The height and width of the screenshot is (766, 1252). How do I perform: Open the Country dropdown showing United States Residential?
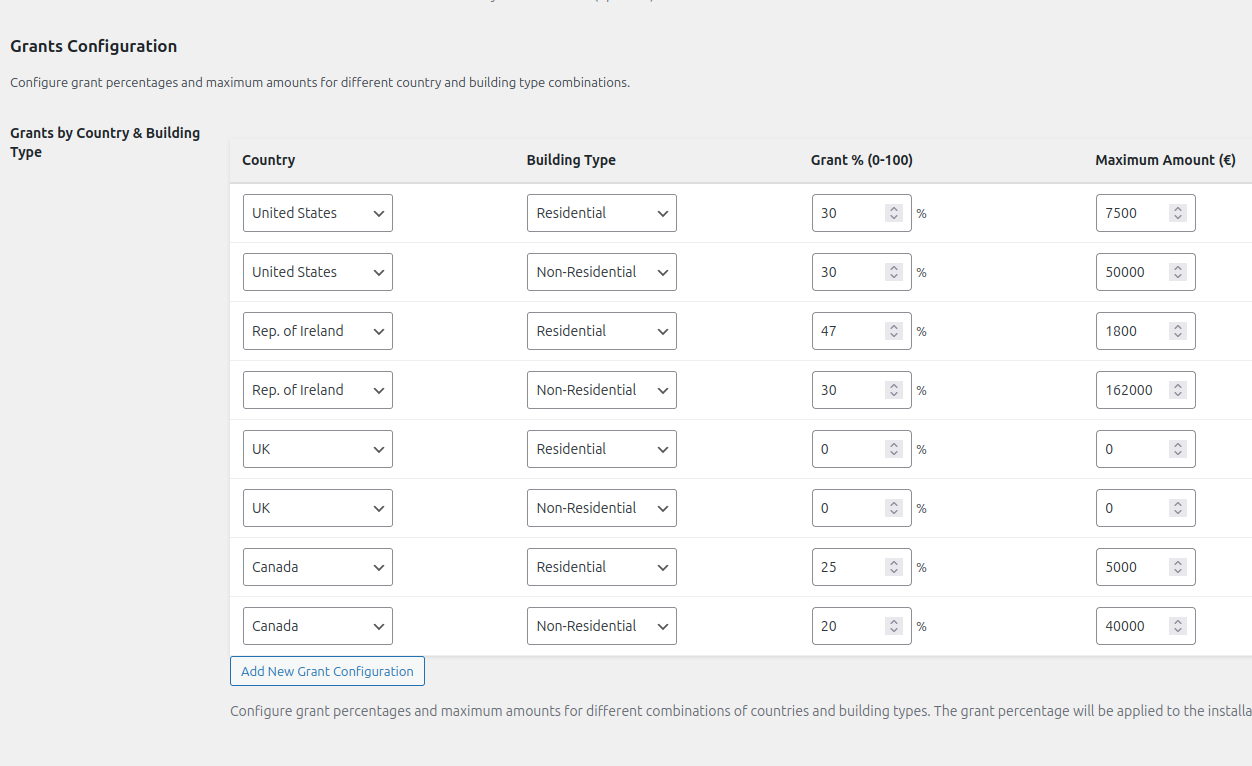(317, 212)
